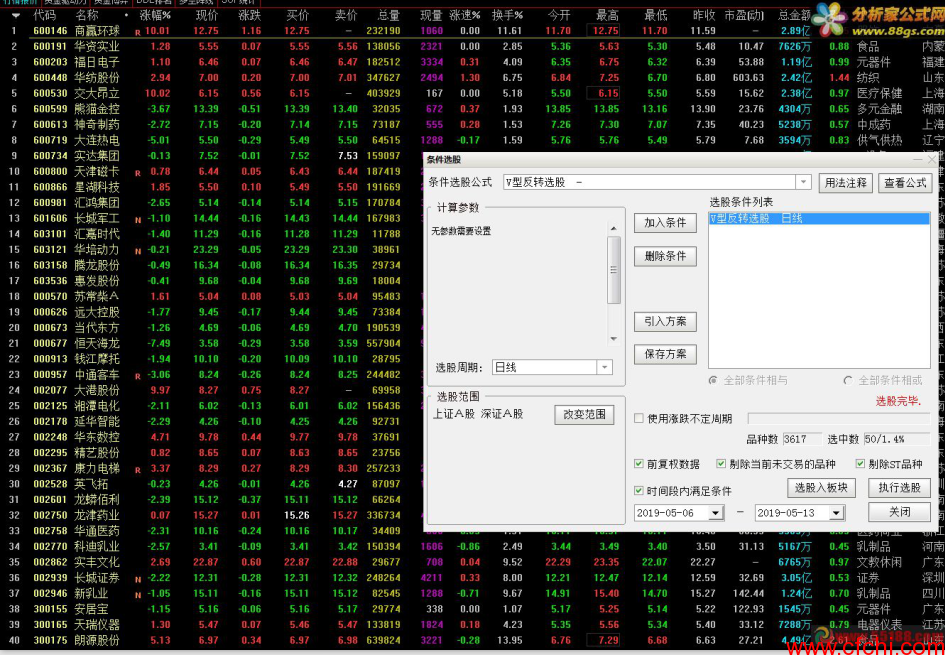Sort by the 市盈(动) column header
This screenshot has height=655, width=945.
pos(744,15)
